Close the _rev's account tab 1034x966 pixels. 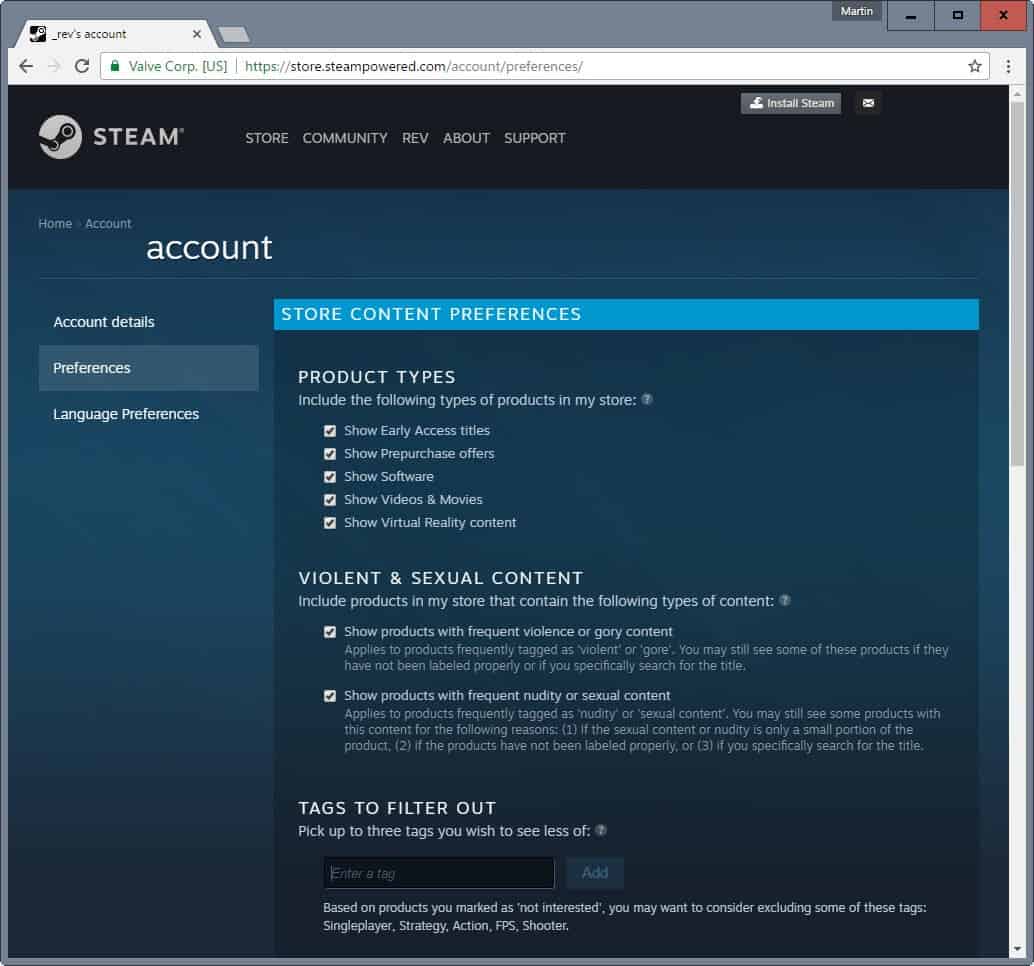197,34
